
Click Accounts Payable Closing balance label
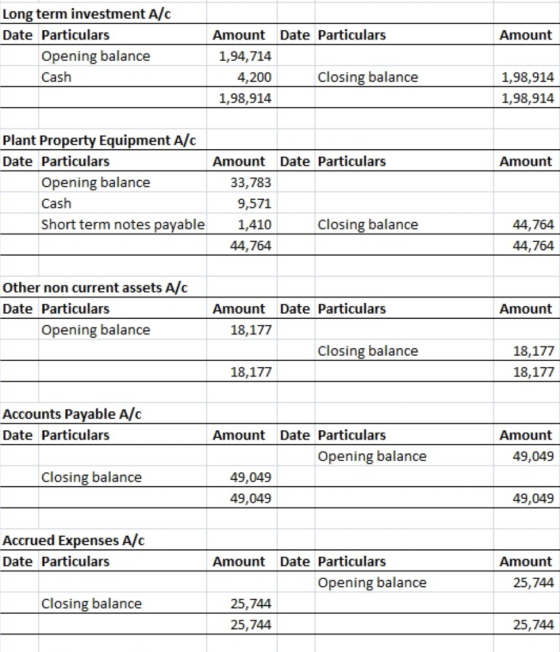tap(91, 477)
